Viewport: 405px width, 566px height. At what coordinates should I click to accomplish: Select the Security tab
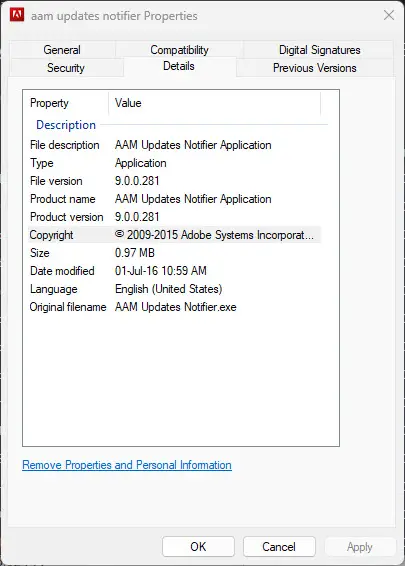click(x=66, y=68)
